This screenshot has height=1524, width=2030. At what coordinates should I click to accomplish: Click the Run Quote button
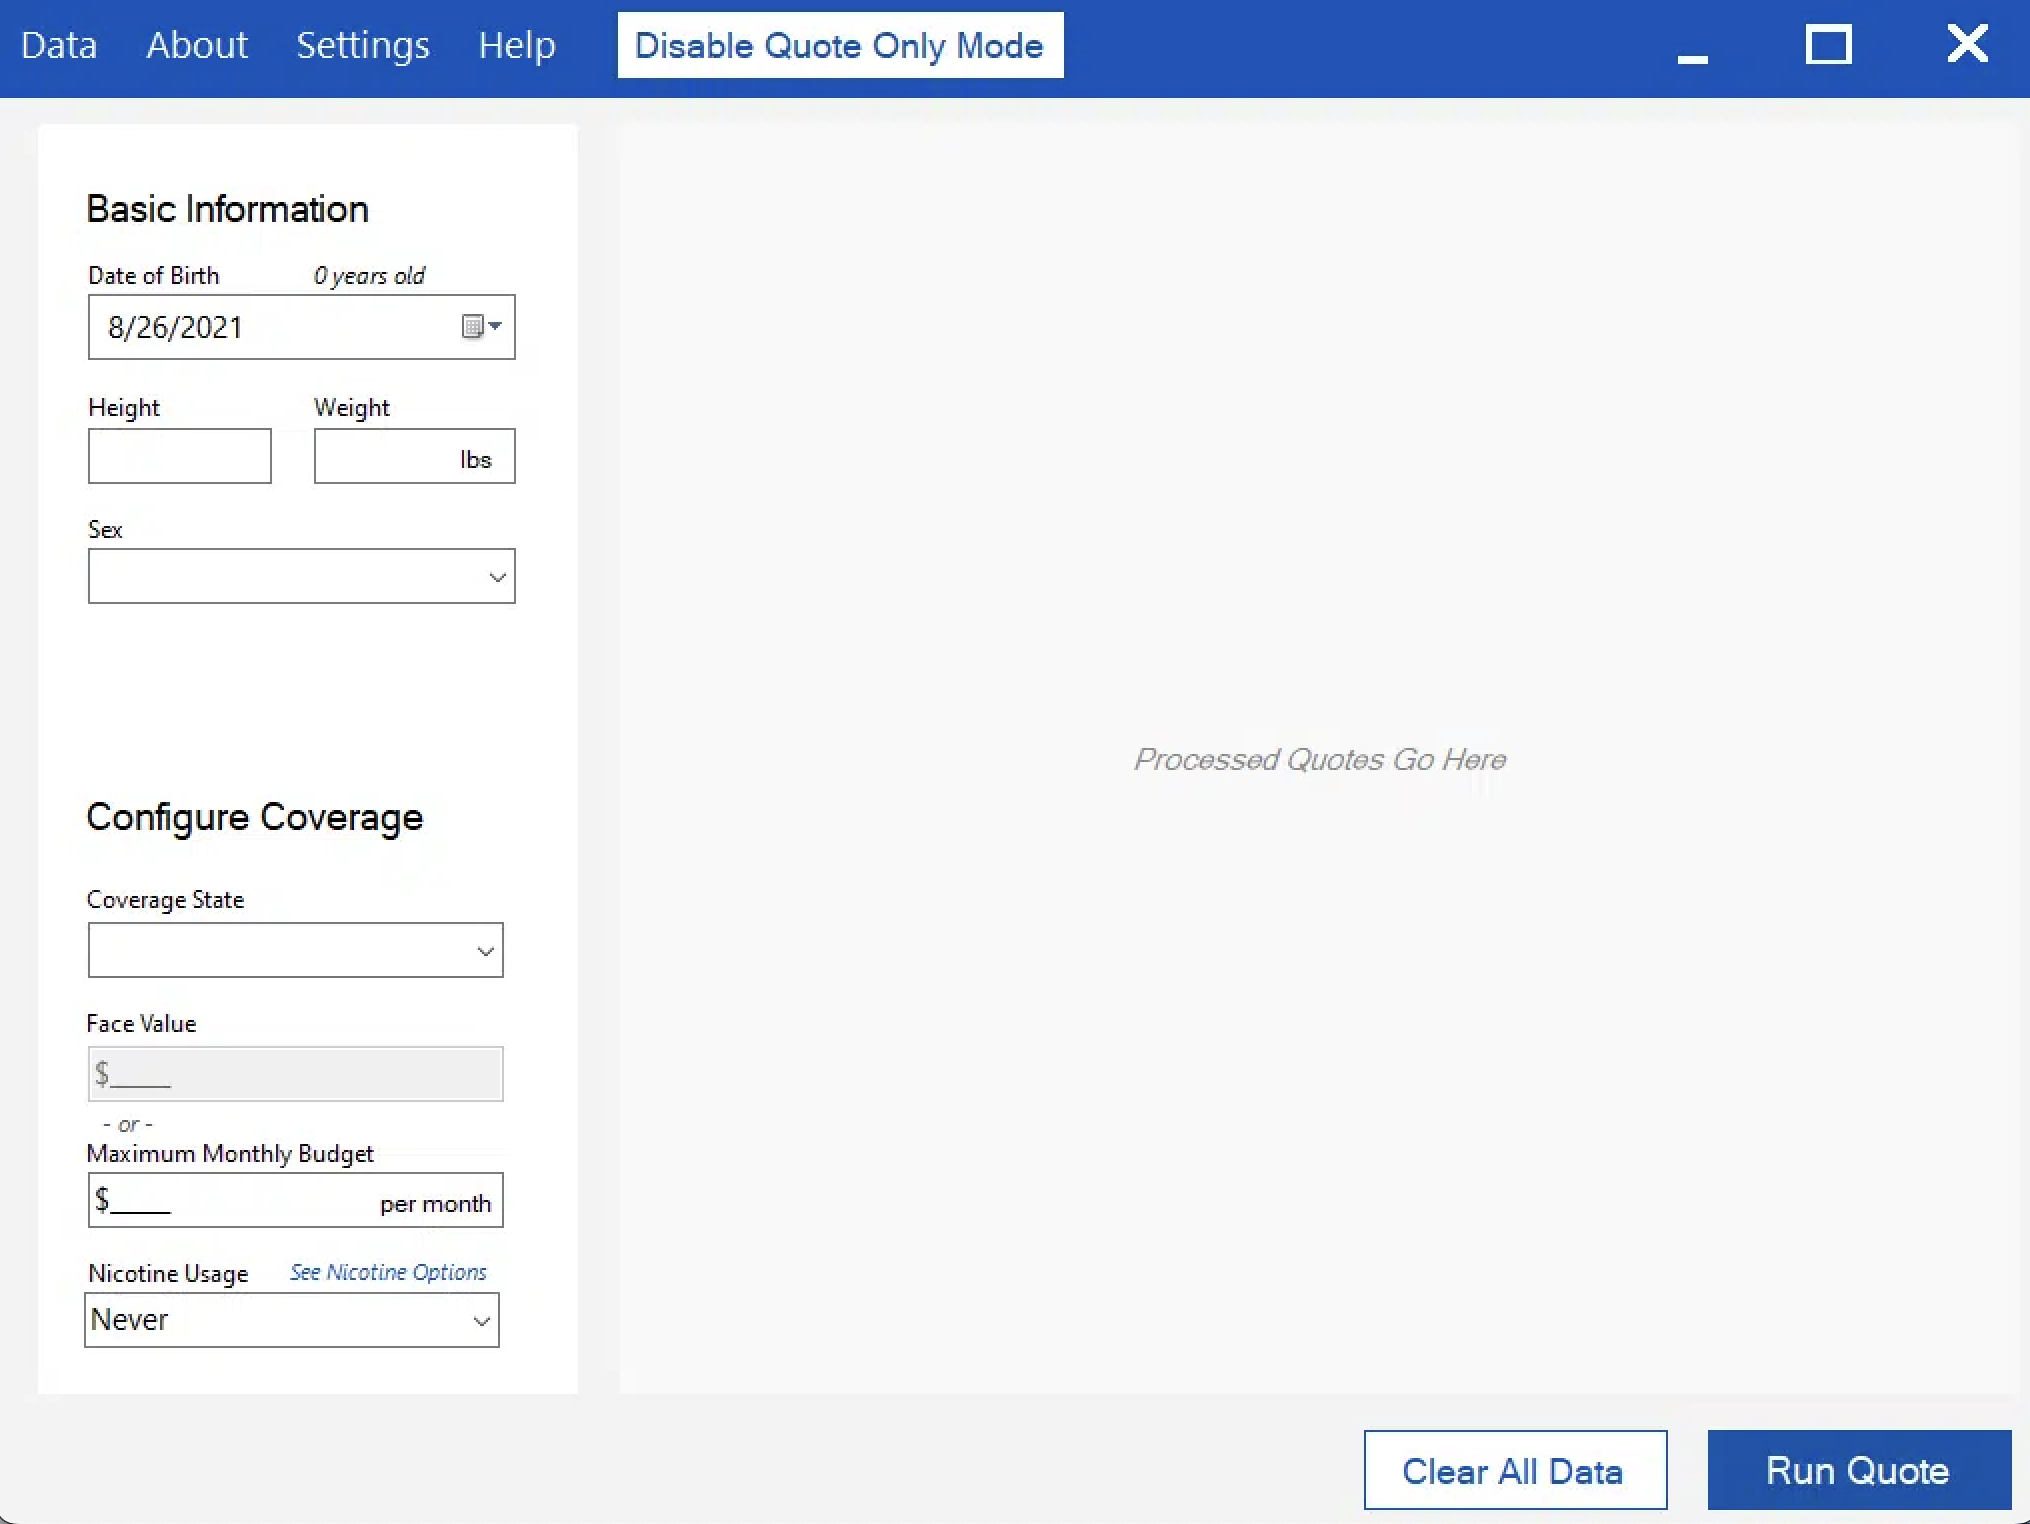point(1858,1470)
